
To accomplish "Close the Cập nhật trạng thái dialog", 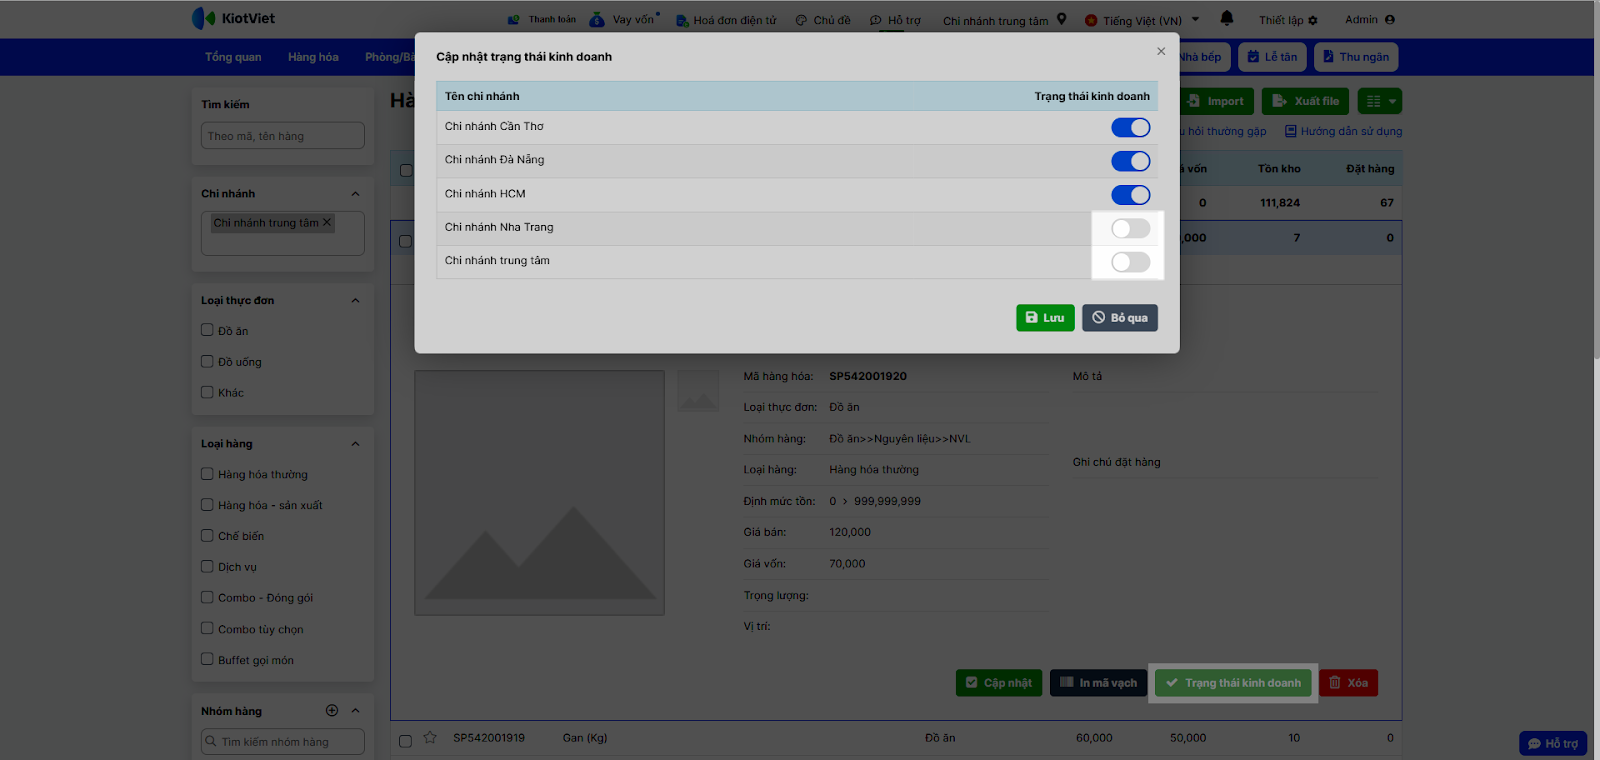I will tap(1161, 51).
